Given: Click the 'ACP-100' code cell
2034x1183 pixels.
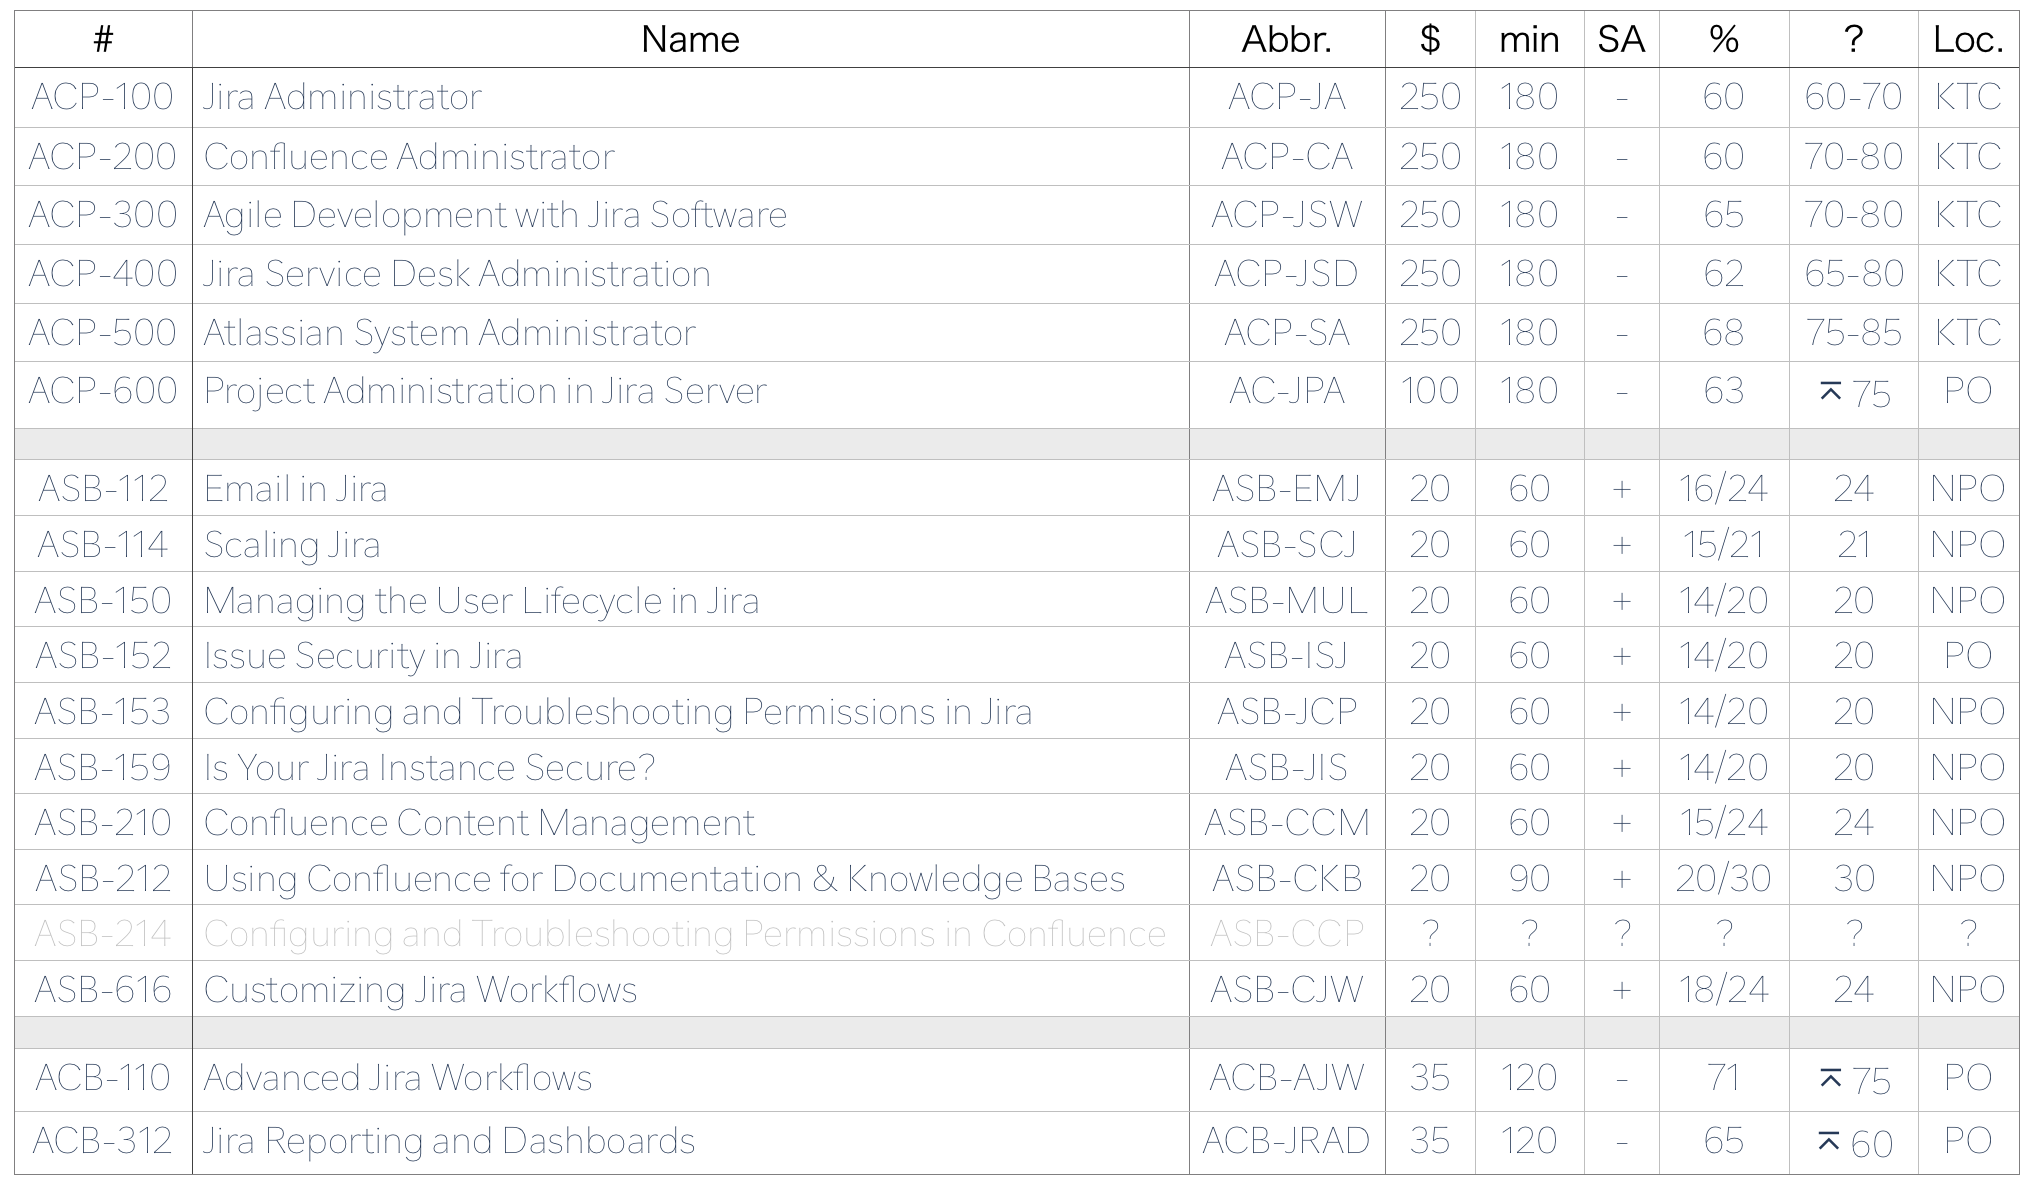Looking at the screenshot, I should [x=103, y=97].
